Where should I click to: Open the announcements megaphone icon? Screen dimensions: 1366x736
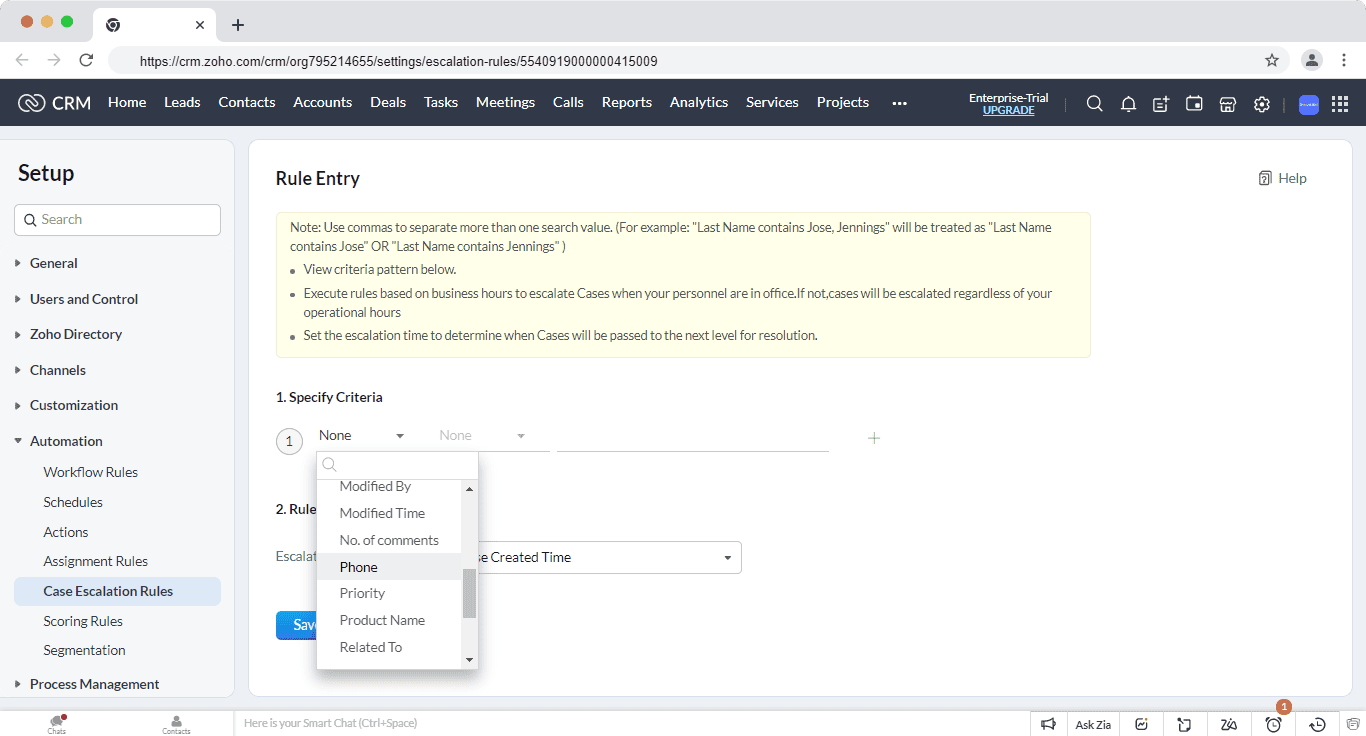[1048, 724]
